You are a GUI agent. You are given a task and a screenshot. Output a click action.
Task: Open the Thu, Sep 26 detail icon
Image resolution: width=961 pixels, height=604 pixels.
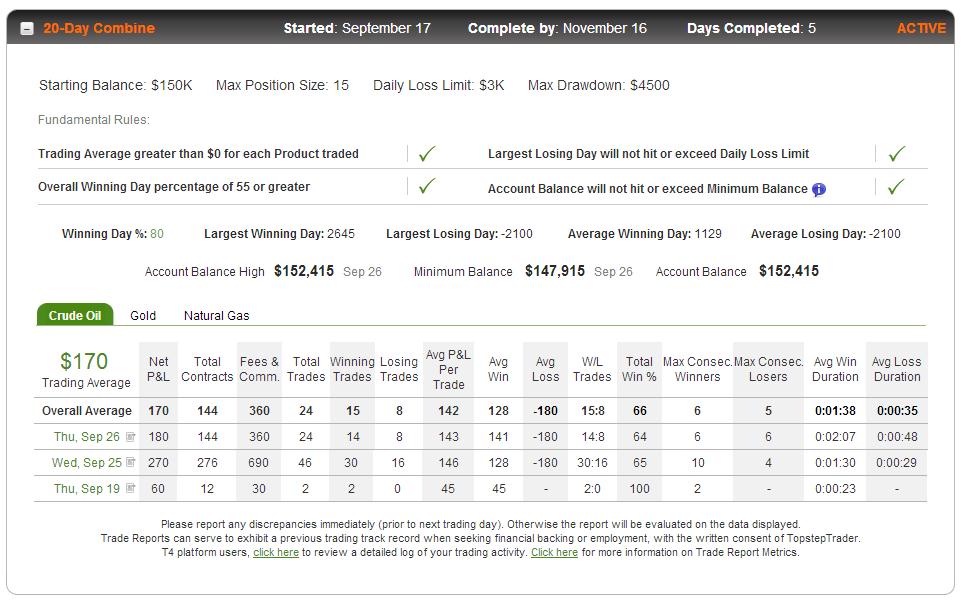click(130, 437)
